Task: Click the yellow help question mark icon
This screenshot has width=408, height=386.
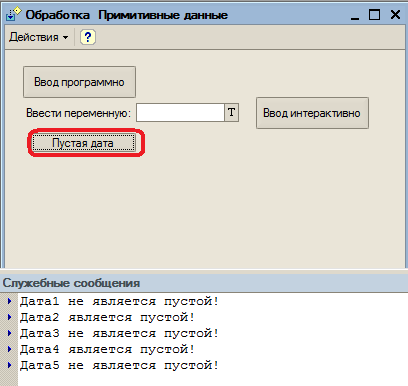Action: tap(88, 37)
